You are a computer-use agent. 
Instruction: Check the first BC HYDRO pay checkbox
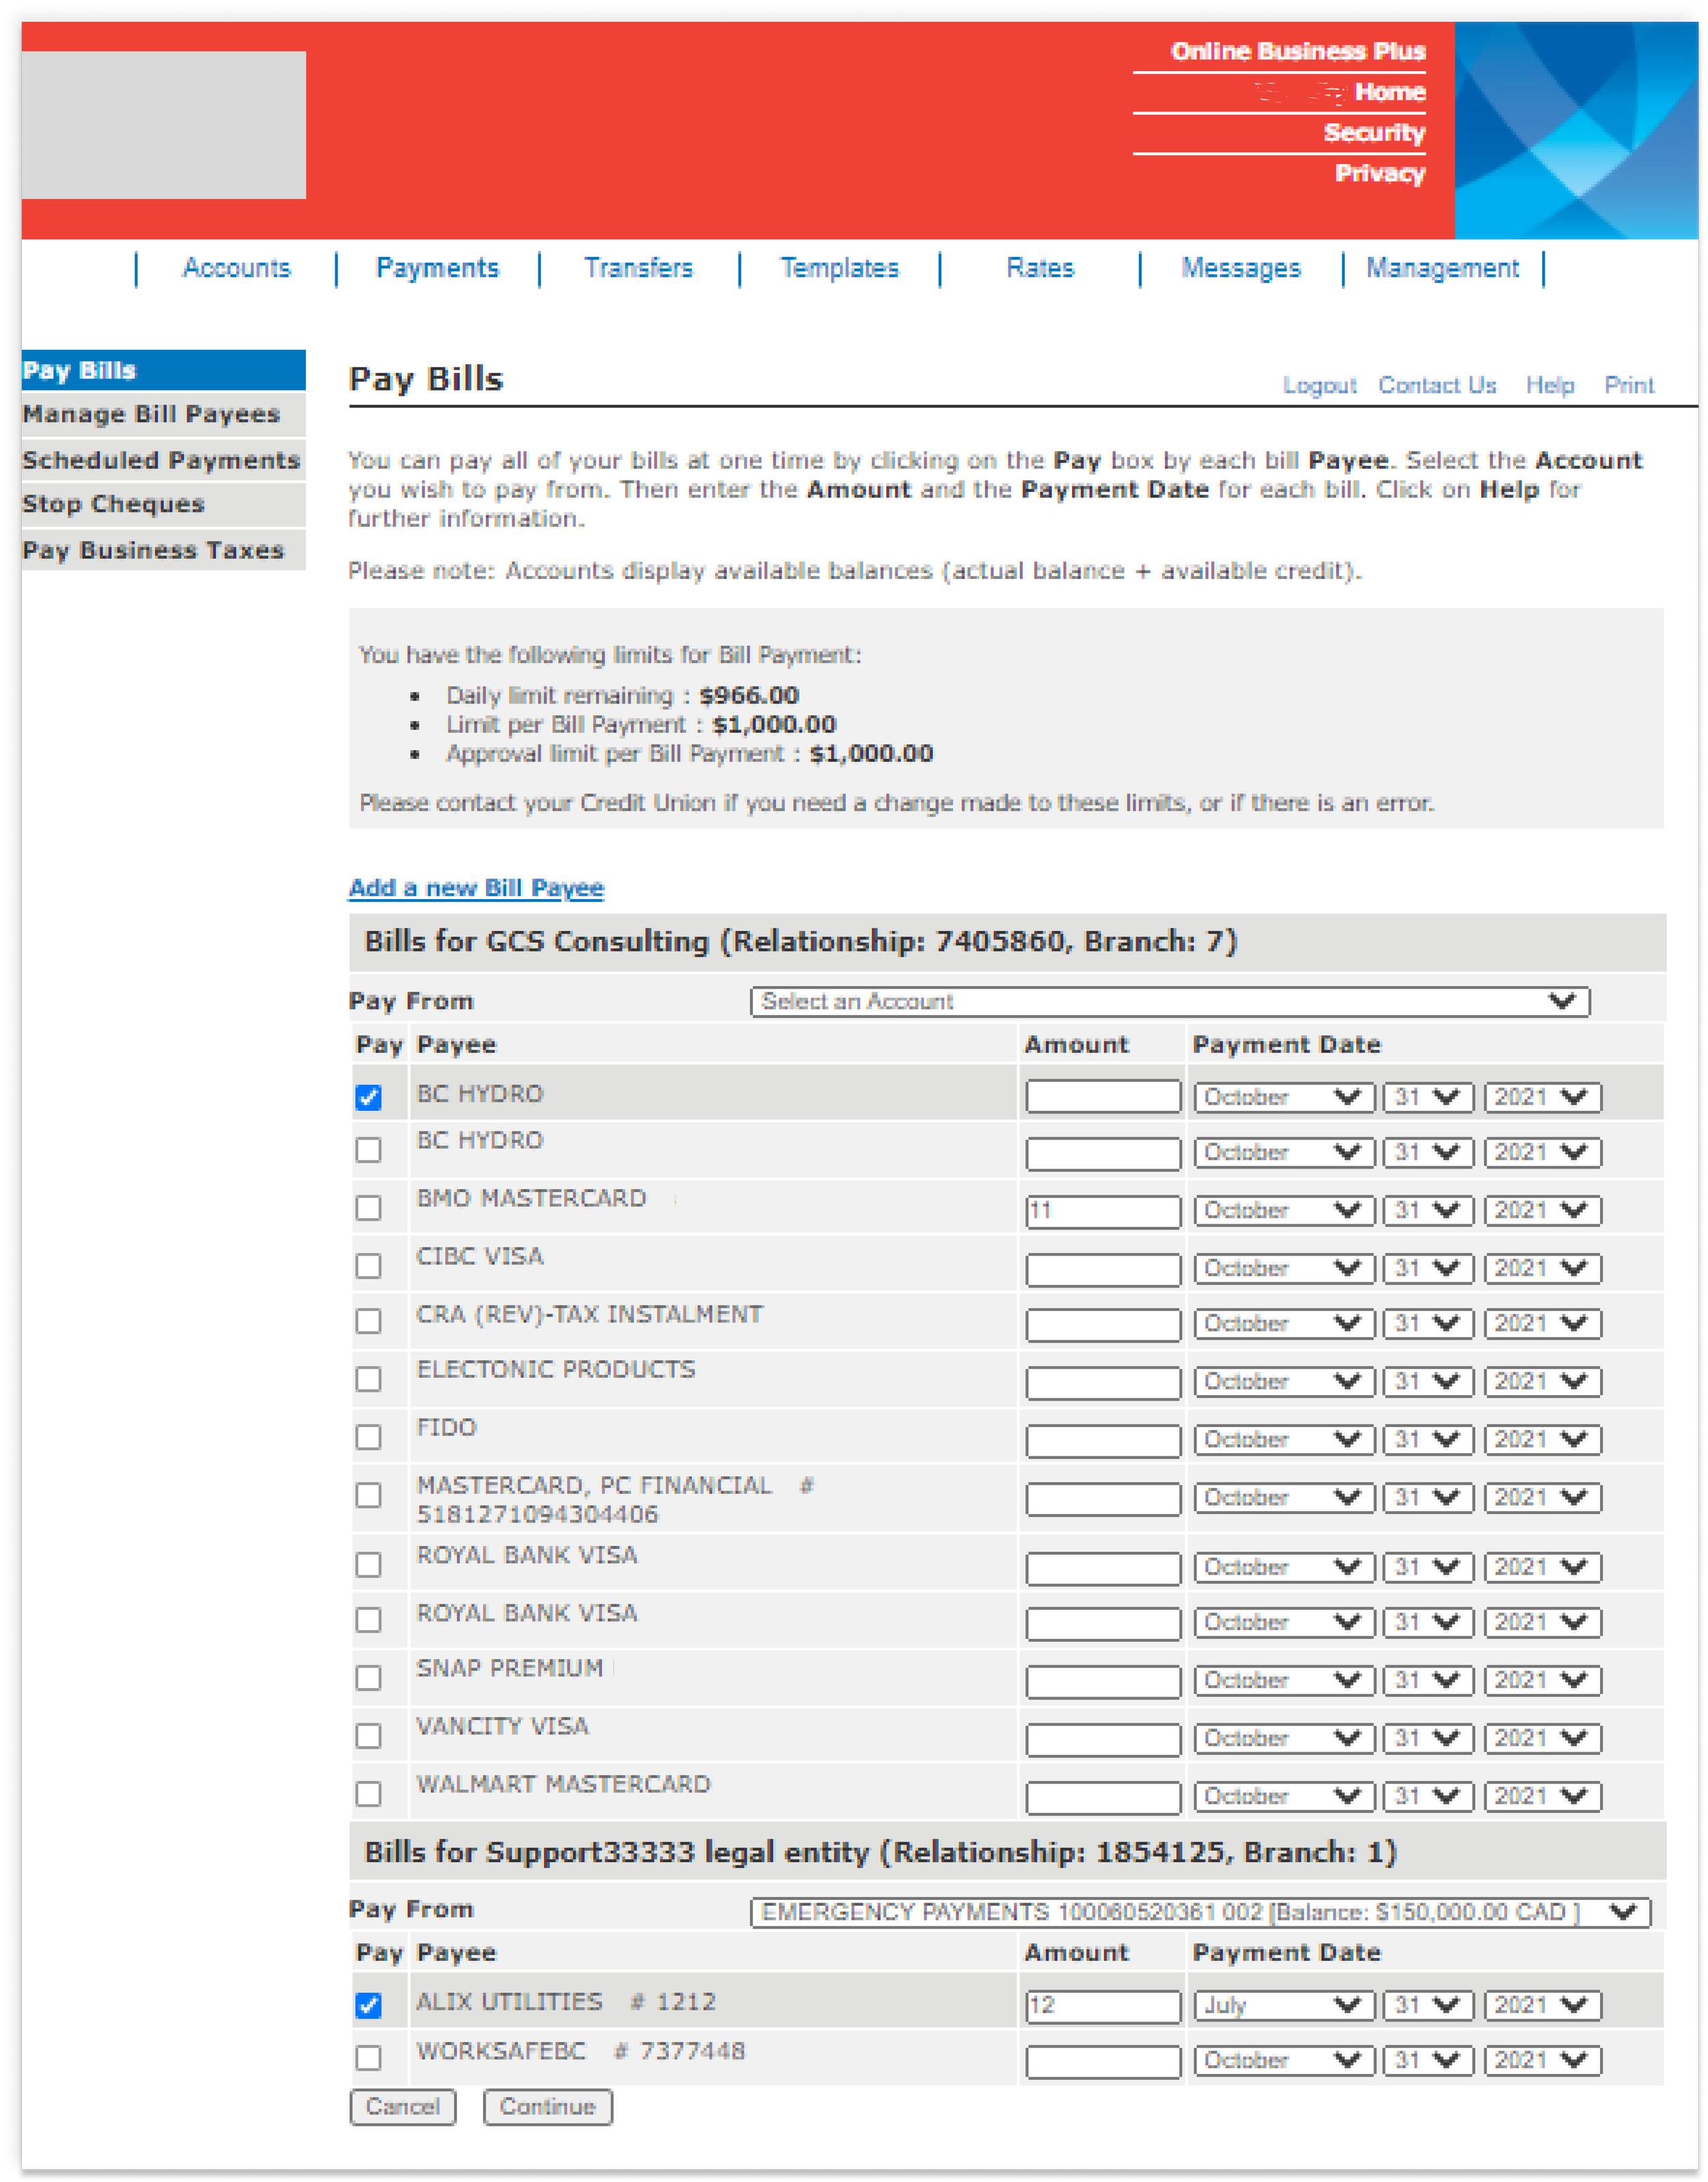[368, 1097]
